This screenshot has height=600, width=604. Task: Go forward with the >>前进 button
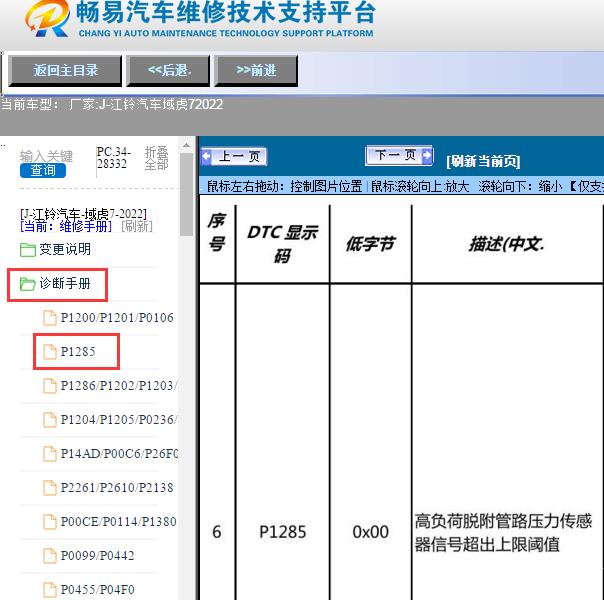[x=256, y=70]
